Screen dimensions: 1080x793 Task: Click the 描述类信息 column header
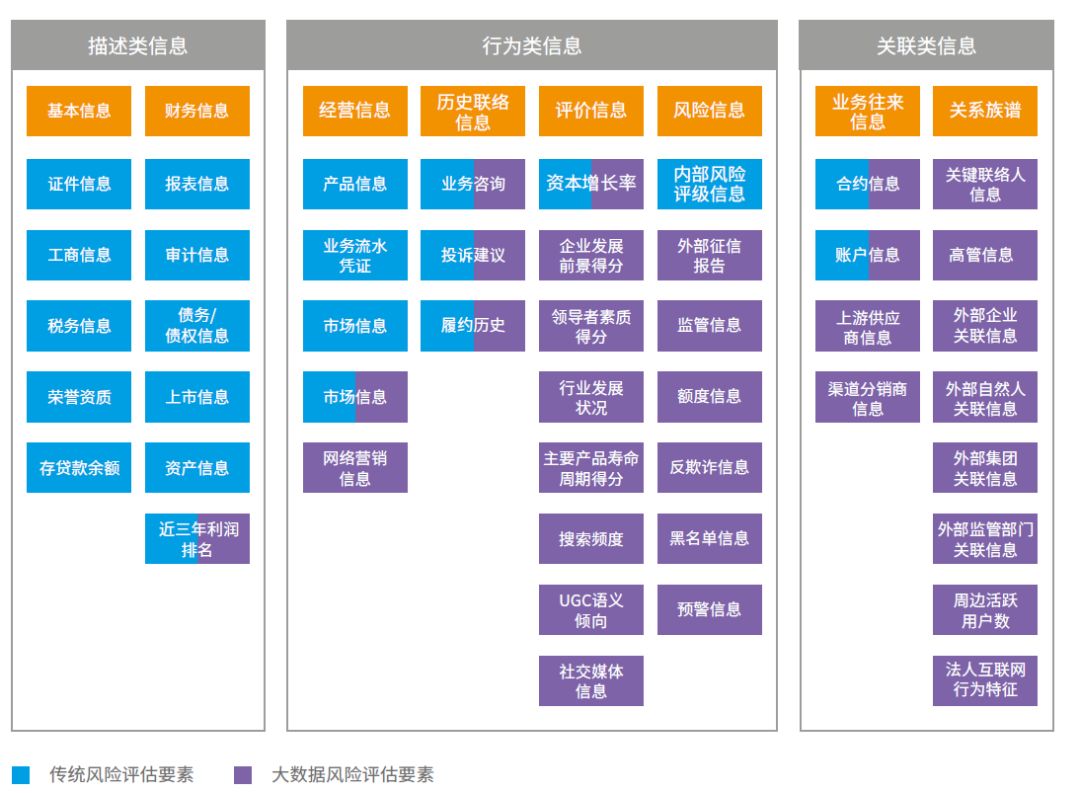(138, 46)
